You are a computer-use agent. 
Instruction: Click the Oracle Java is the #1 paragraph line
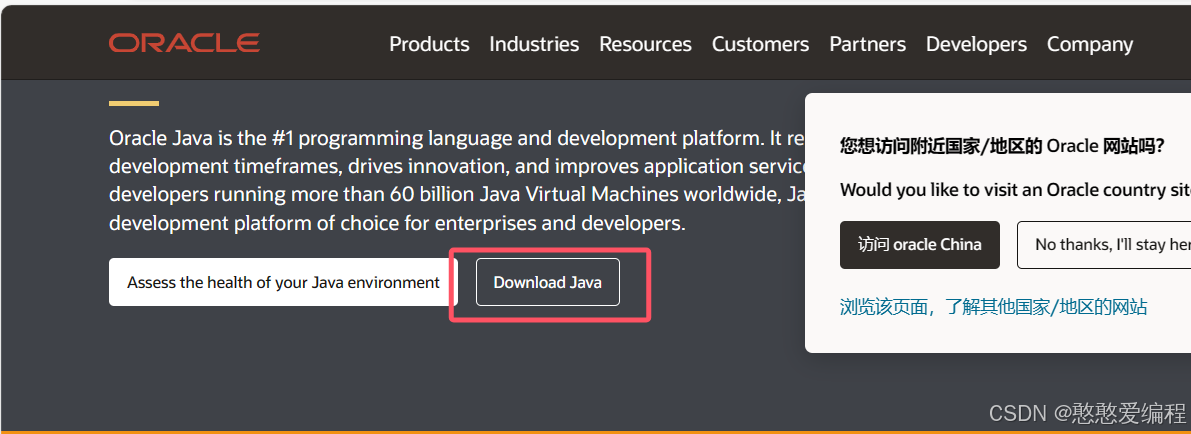tap(456, 138)
